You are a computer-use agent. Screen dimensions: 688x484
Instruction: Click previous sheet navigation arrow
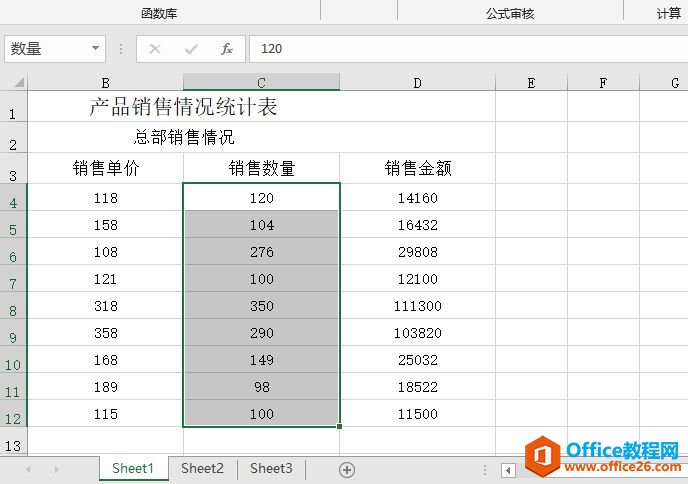point(29,470)
